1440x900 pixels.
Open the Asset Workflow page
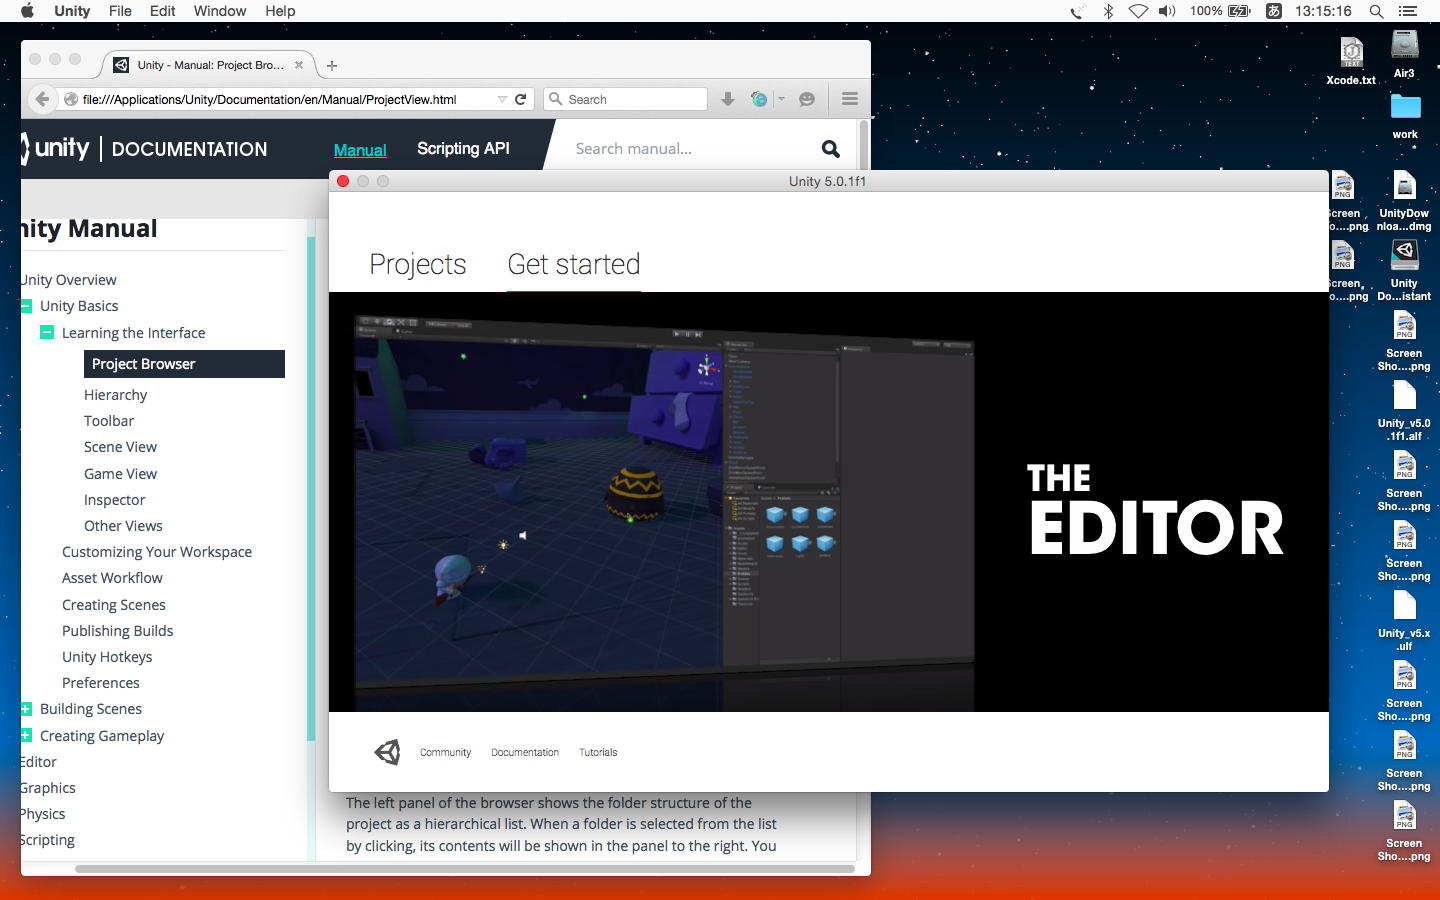(x=112, y=578)
